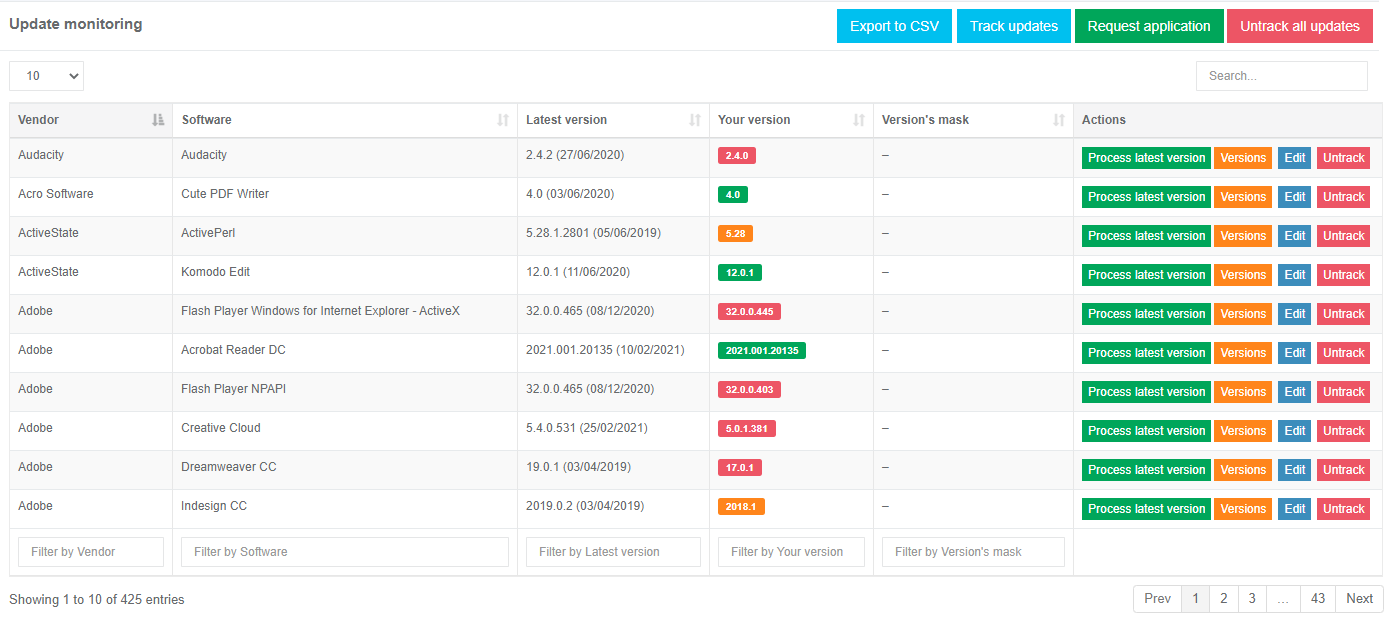Image resolution: width=1393 pixels, height=628 pixels.
Task: Open Request application
Action: (1148, 26)
